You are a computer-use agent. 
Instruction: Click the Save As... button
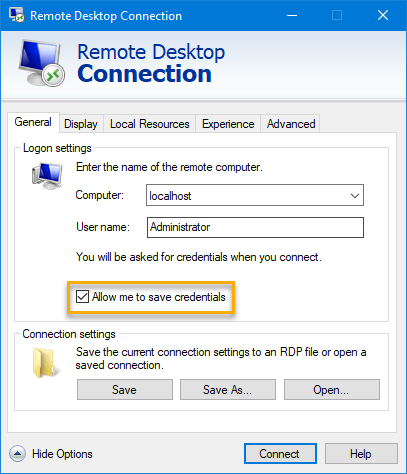click(228, 389)
